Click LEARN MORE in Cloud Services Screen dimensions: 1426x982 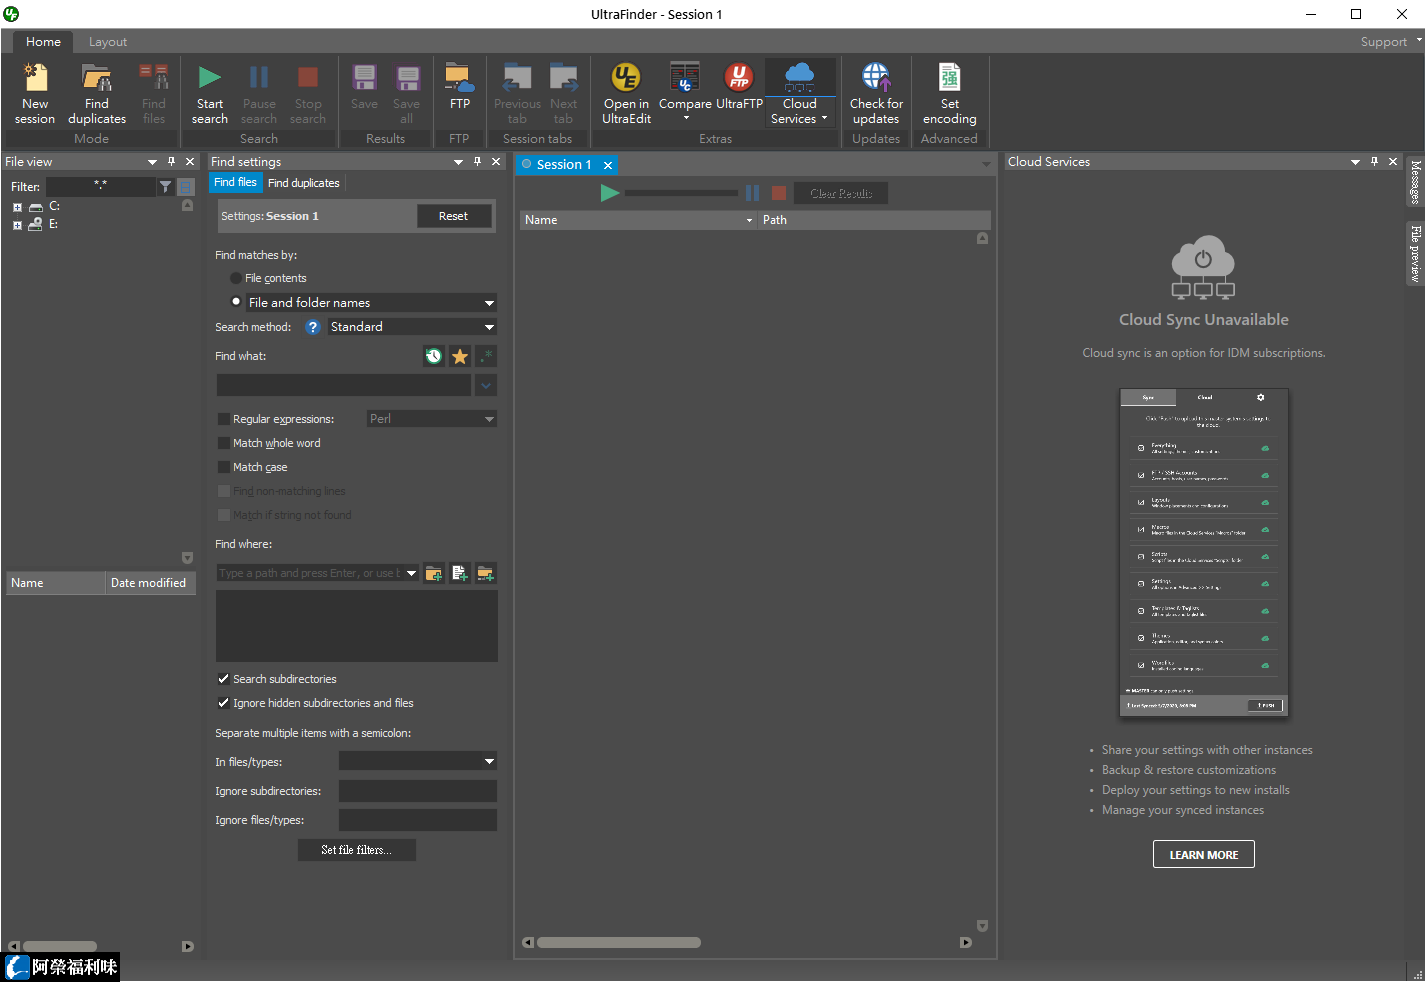[1204, 855]
